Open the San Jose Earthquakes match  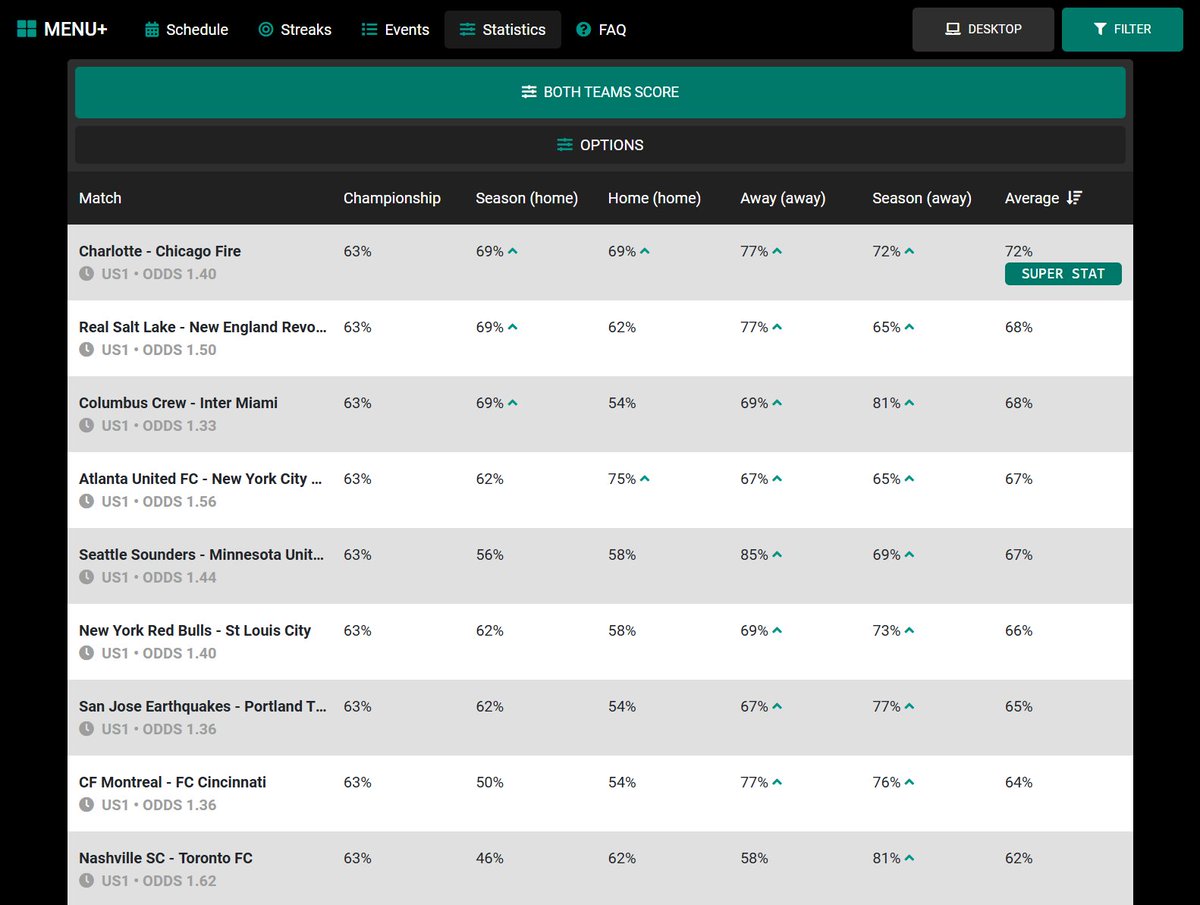click(203, 707)
